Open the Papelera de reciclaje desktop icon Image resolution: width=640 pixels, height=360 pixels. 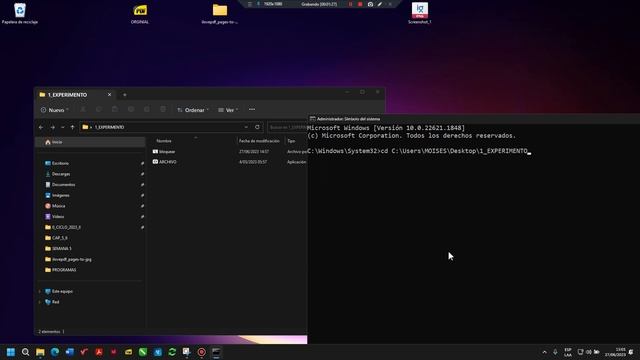coord(20,13)
